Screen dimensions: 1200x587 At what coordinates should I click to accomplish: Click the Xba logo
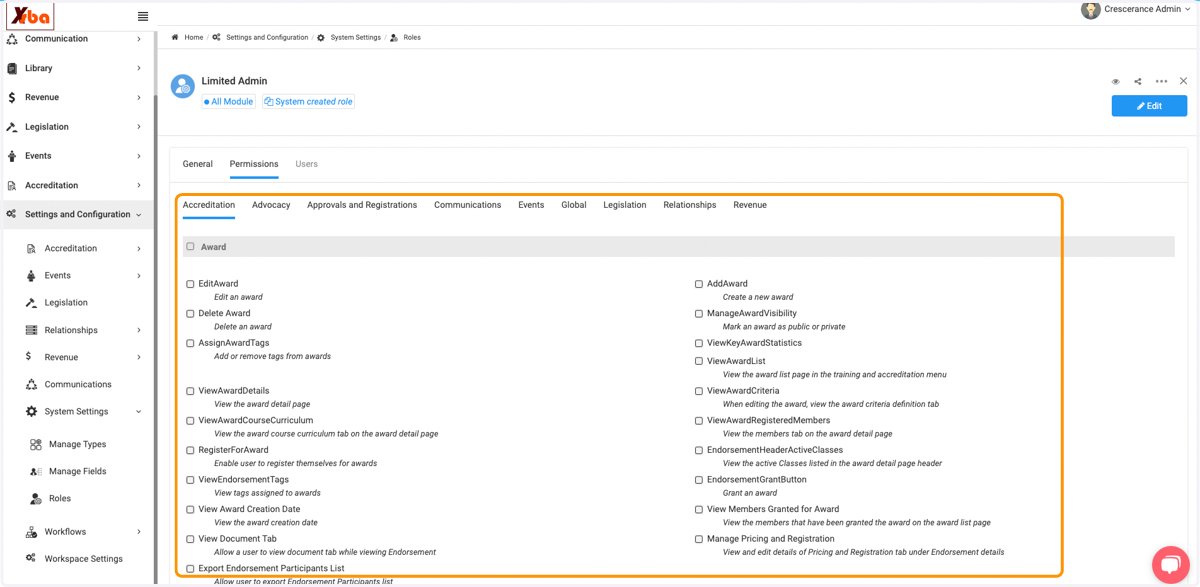pos(30,16)
